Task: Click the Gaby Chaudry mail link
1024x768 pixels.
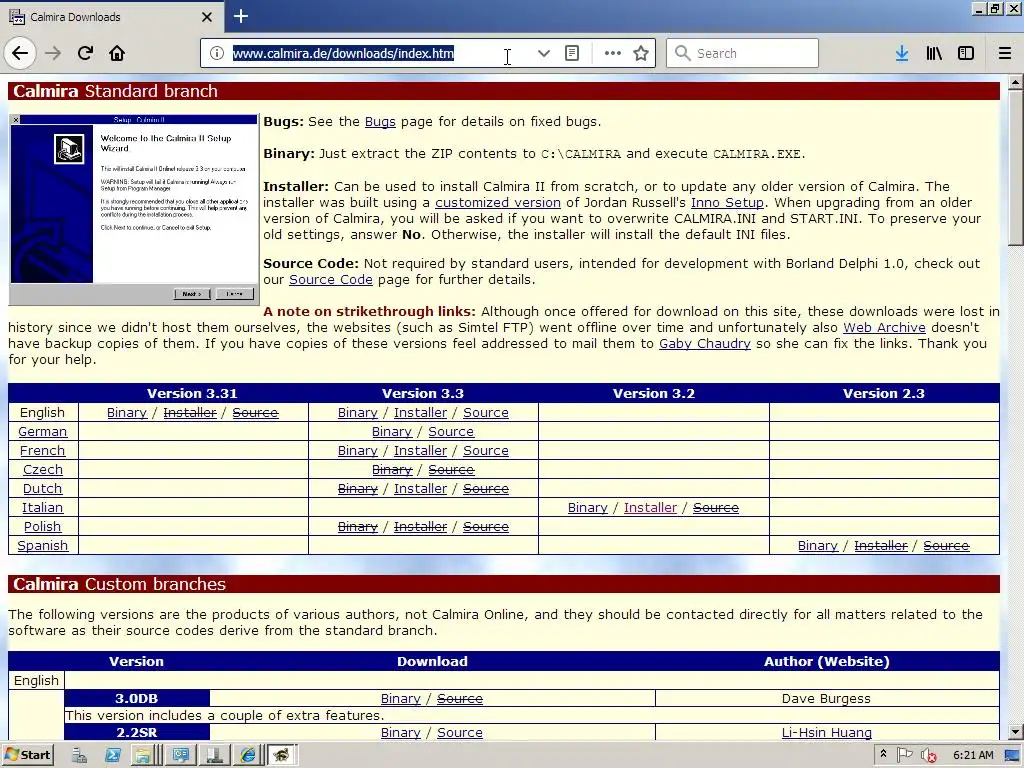Action: pyautogui.click(x=705, y=344)
